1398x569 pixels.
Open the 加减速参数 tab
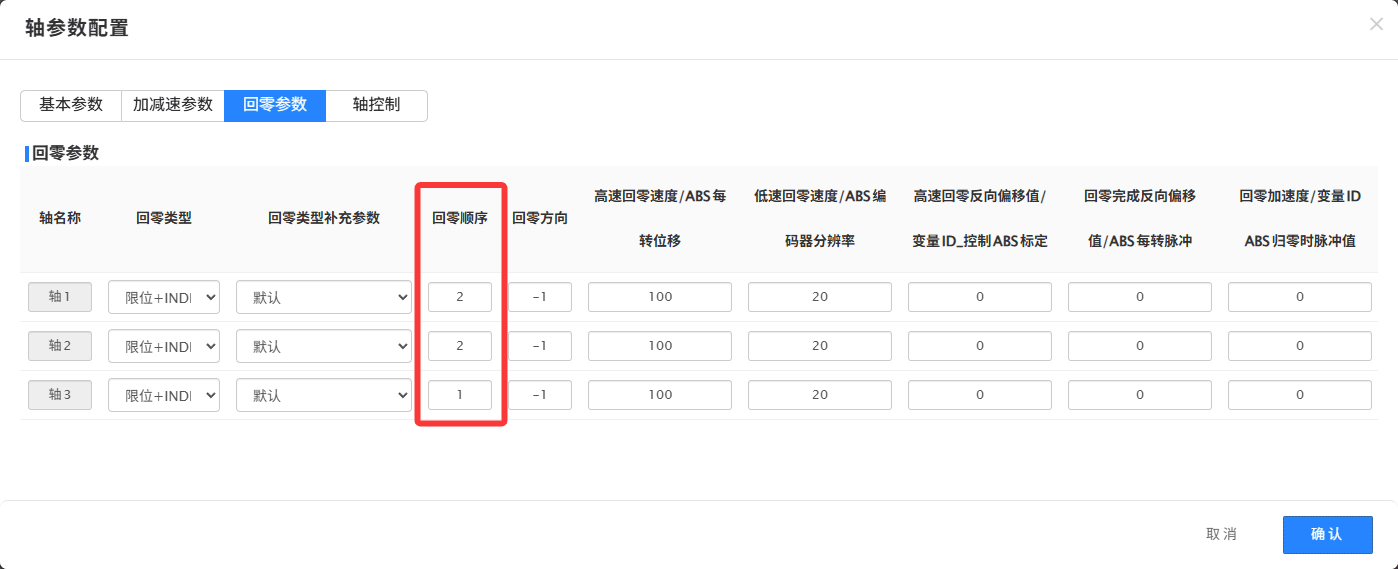(x=173, y=105)
